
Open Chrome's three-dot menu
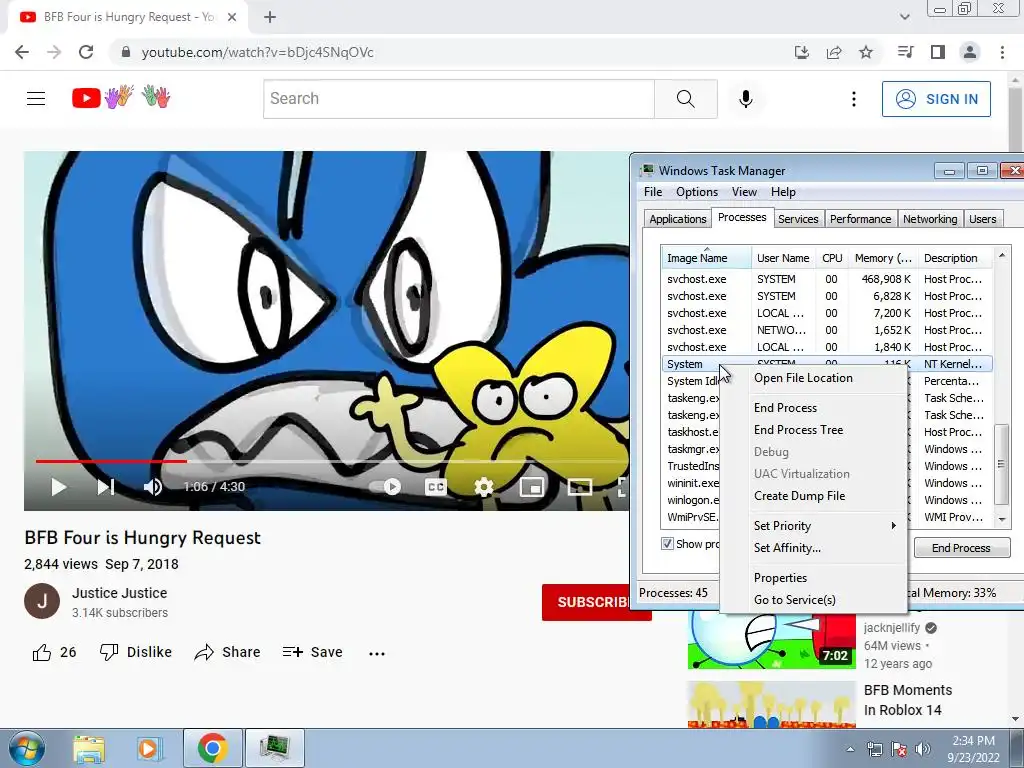(x=1002, y=52)
